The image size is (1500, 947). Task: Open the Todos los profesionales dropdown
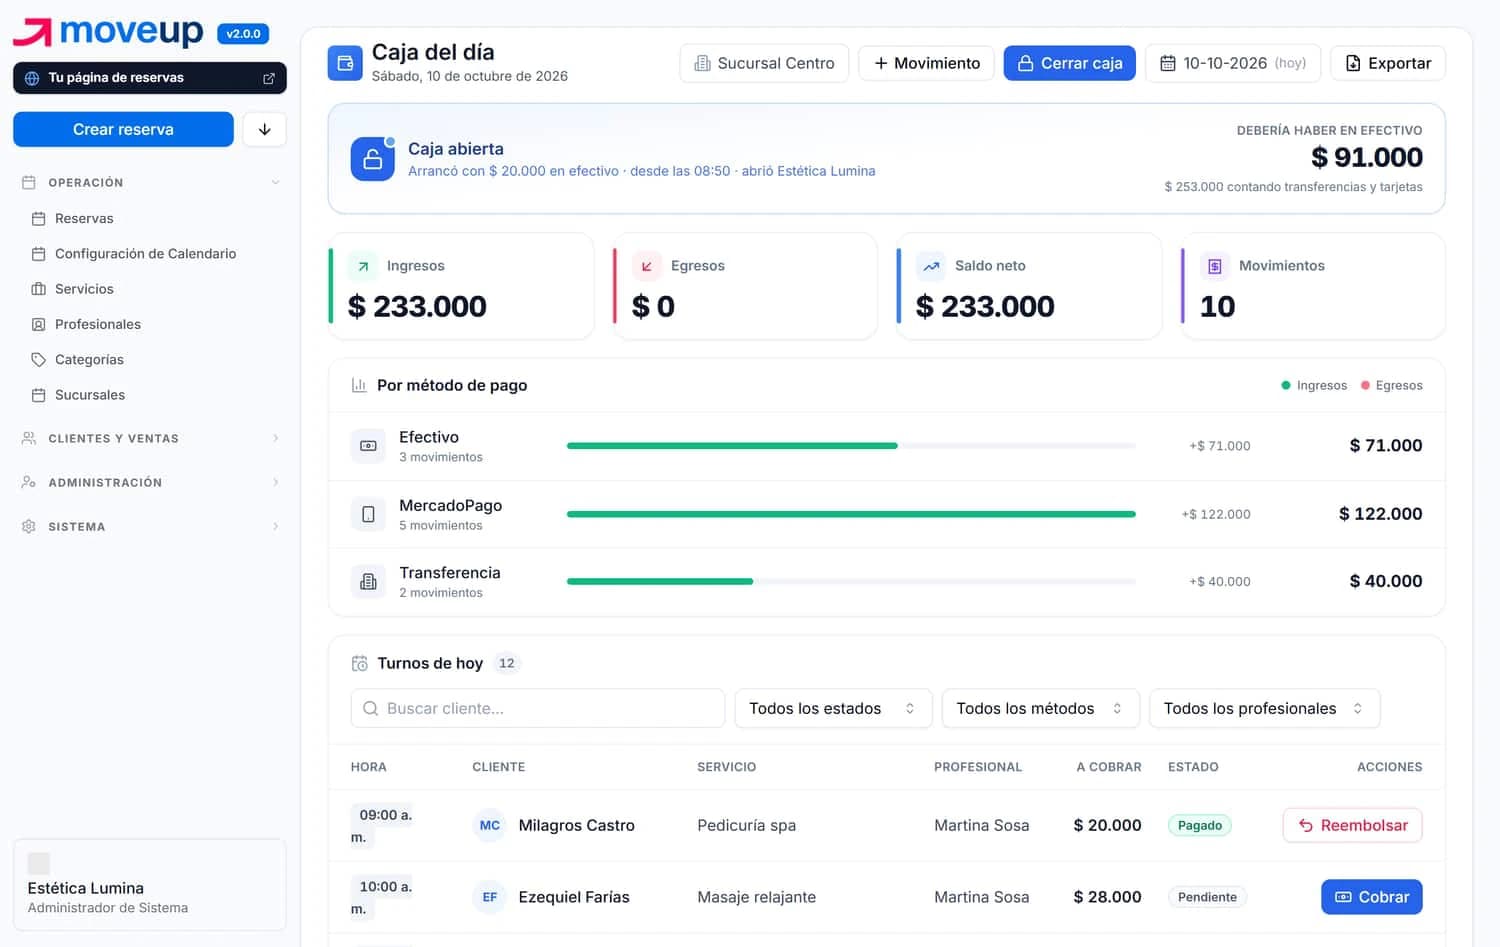click(1264, 708)
